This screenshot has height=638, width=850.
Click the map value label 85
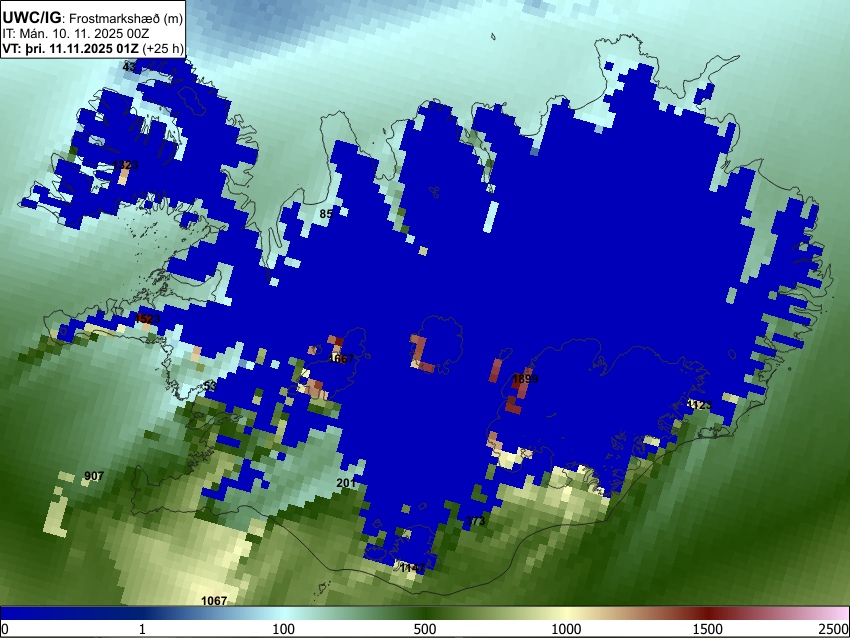click(x=326, y=214)
